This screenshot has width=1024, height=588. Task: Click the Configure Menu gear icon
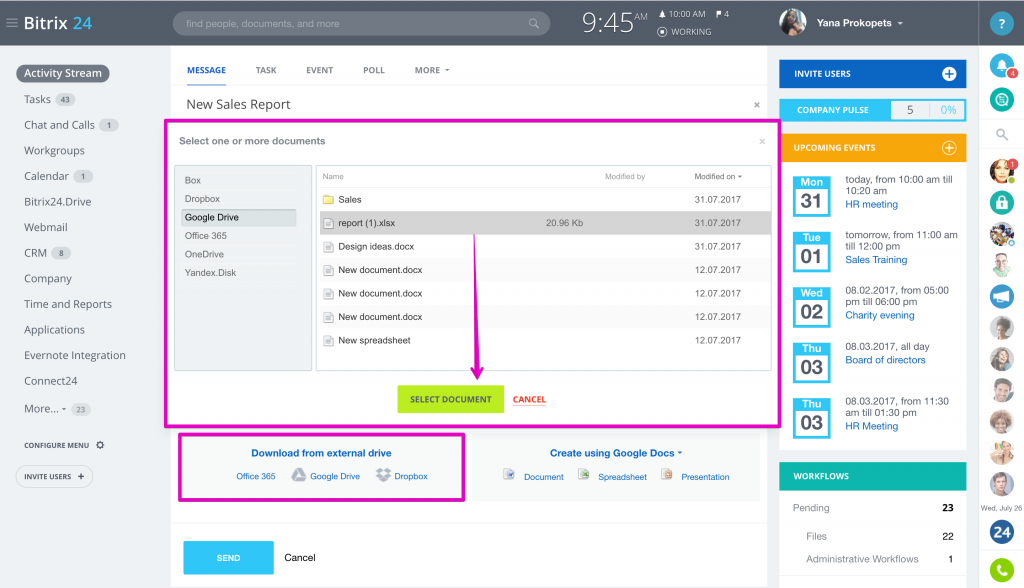pyautogui.click(x=100, y=445)
